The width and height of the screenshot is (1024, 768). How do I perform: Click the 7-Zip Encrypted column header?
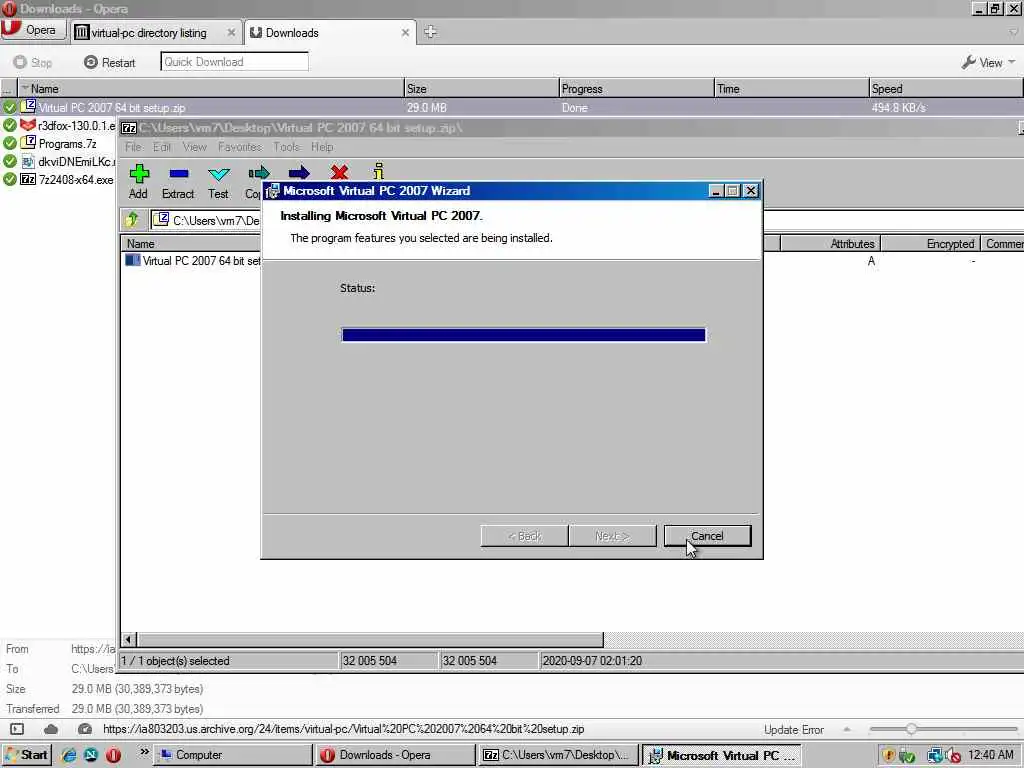click(x=931, y=244)
